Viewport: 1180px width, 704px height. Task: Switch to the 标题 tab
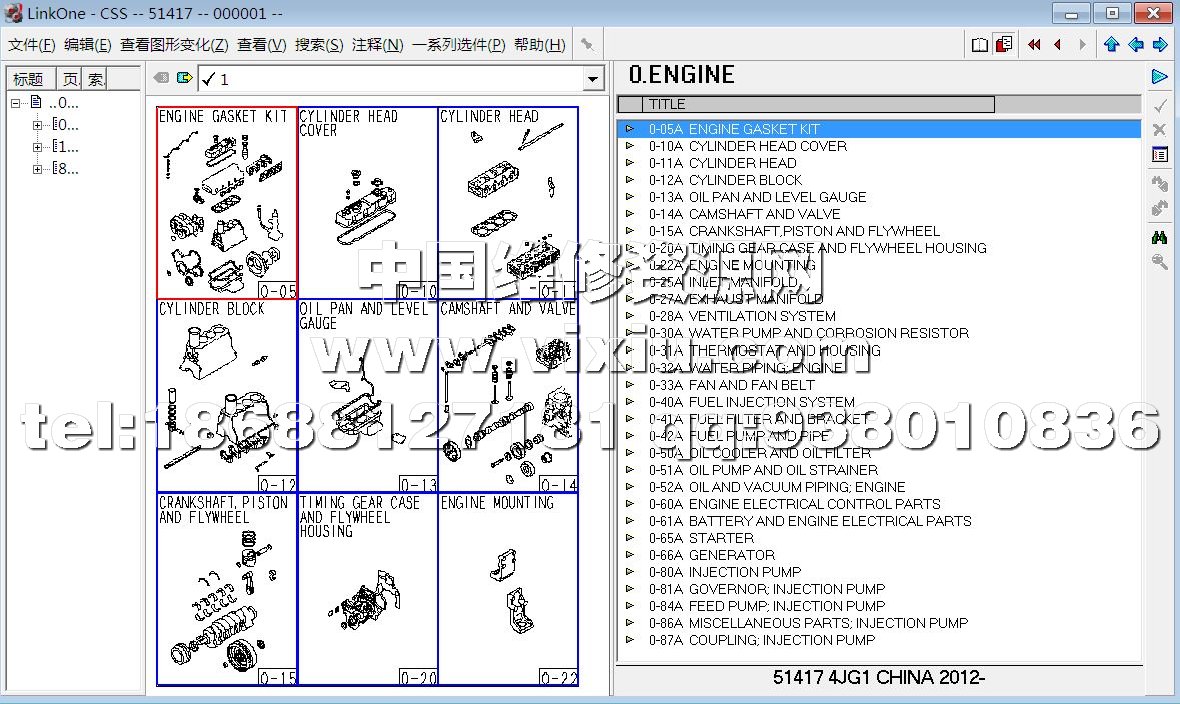(x=28, y=80)
